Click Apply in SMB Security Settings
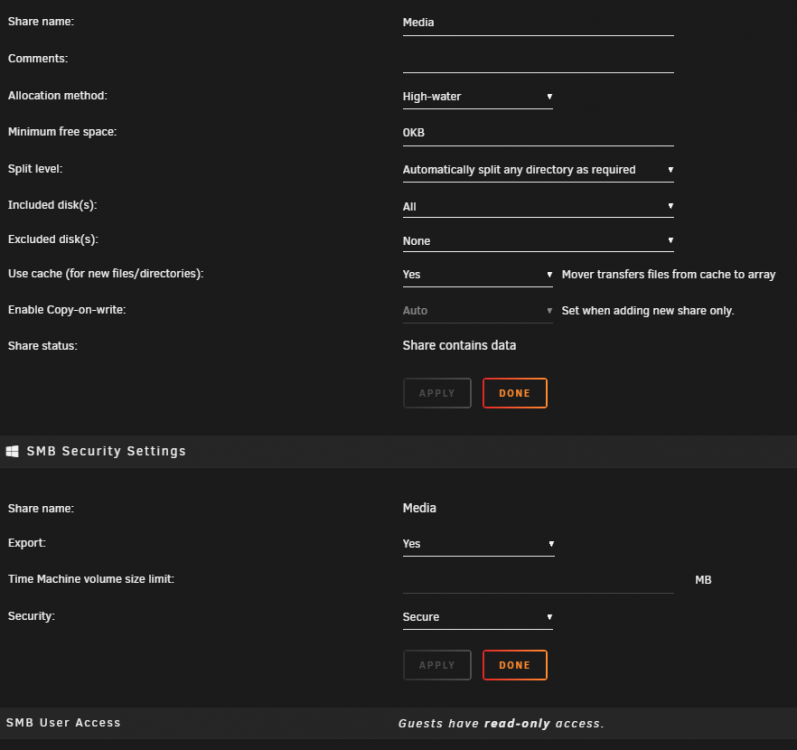The width and height of the screenshot is (797, 750). (437, 665)
